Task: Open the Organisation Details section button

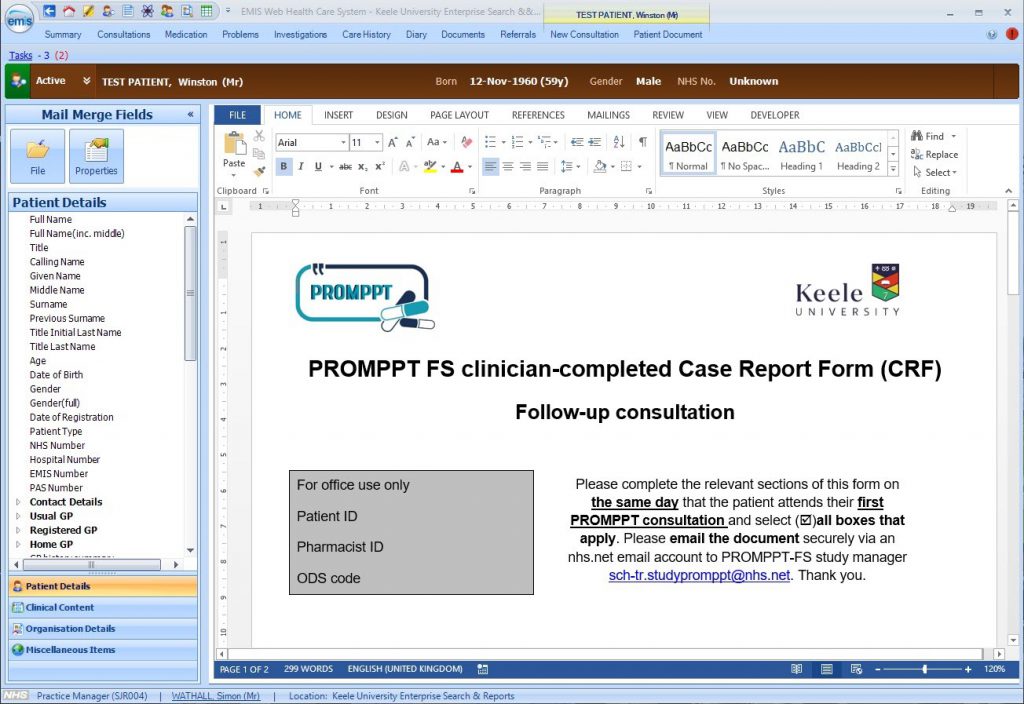Action: click(103, 628)
